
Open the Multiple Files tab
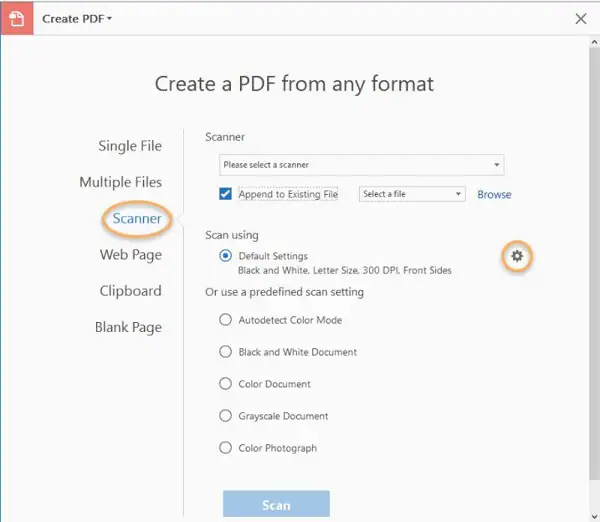point(121,182)
